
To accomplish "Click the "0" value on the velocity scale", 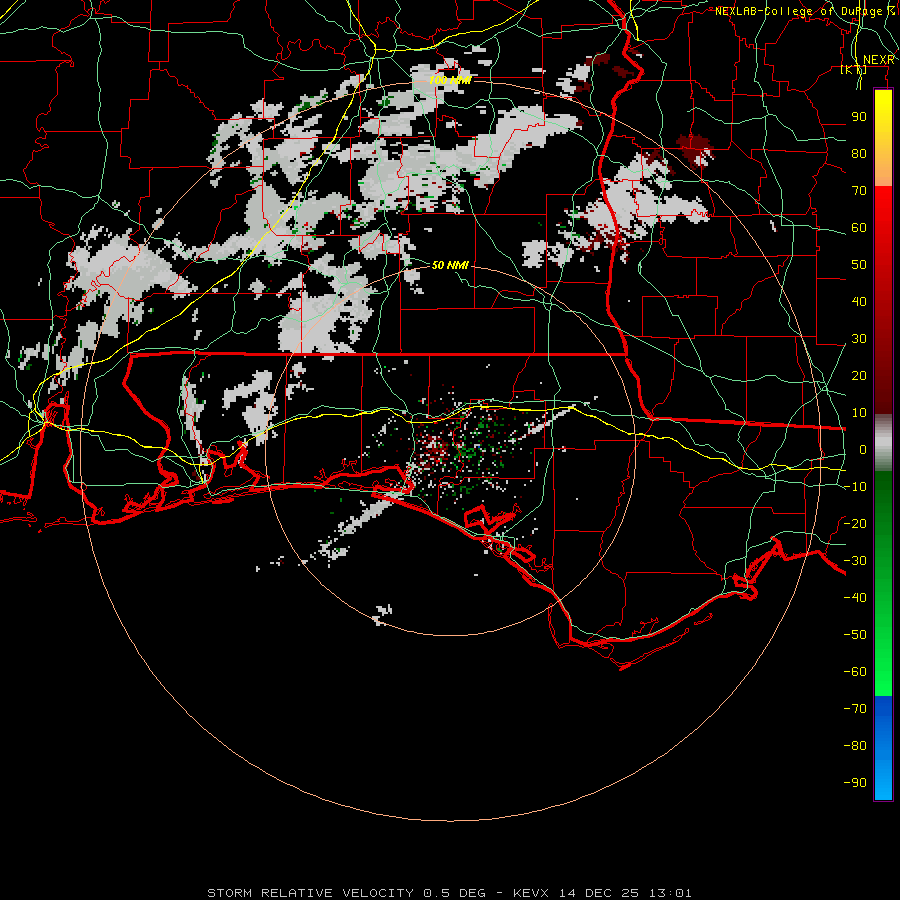I will point(863,450).
